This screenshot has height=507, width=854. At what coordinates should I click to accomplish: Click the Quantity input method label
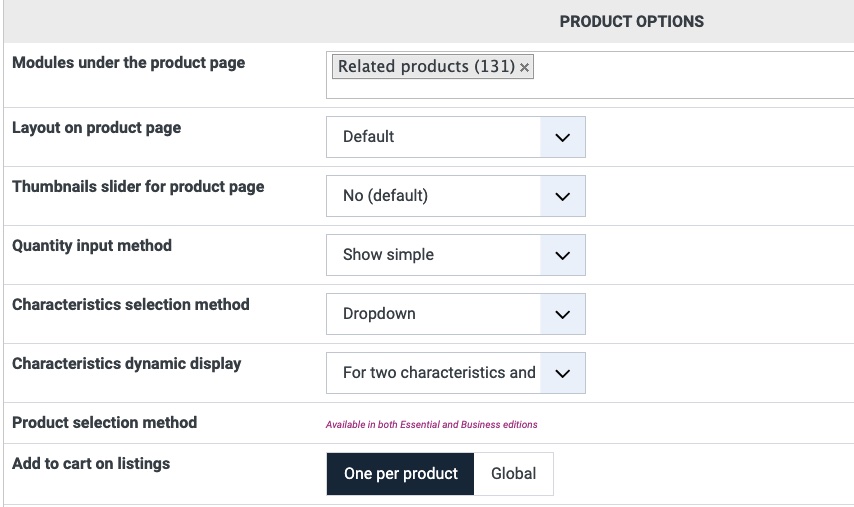(92, 246)
